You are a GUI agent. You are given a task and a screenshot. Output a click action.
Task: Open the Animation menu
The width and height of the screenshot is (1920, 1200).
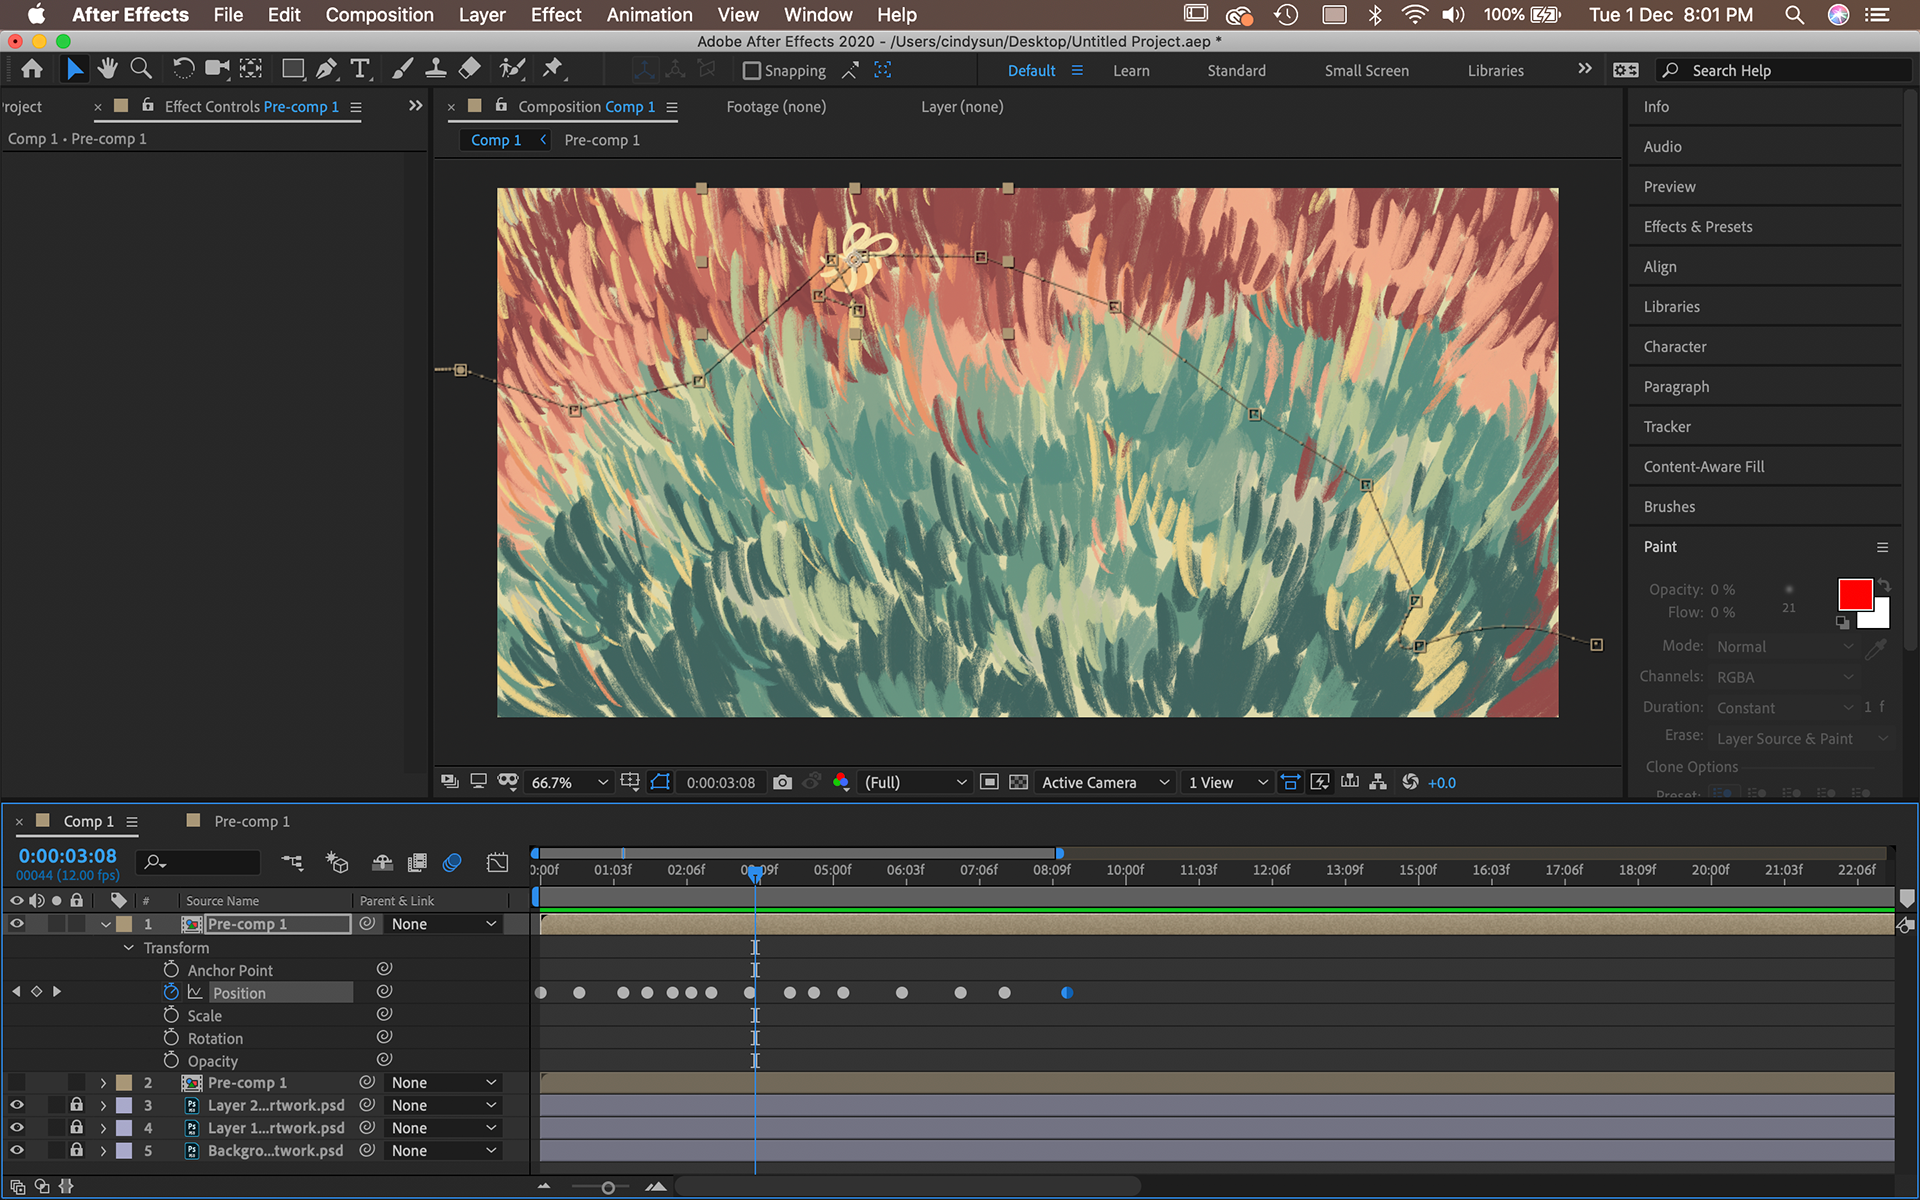(649, 15)
